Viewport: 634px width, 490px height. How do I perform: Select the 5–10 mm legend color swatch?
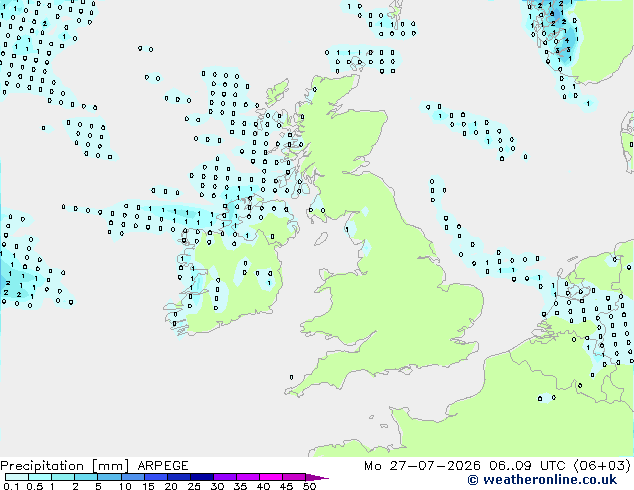click(109, 477)
